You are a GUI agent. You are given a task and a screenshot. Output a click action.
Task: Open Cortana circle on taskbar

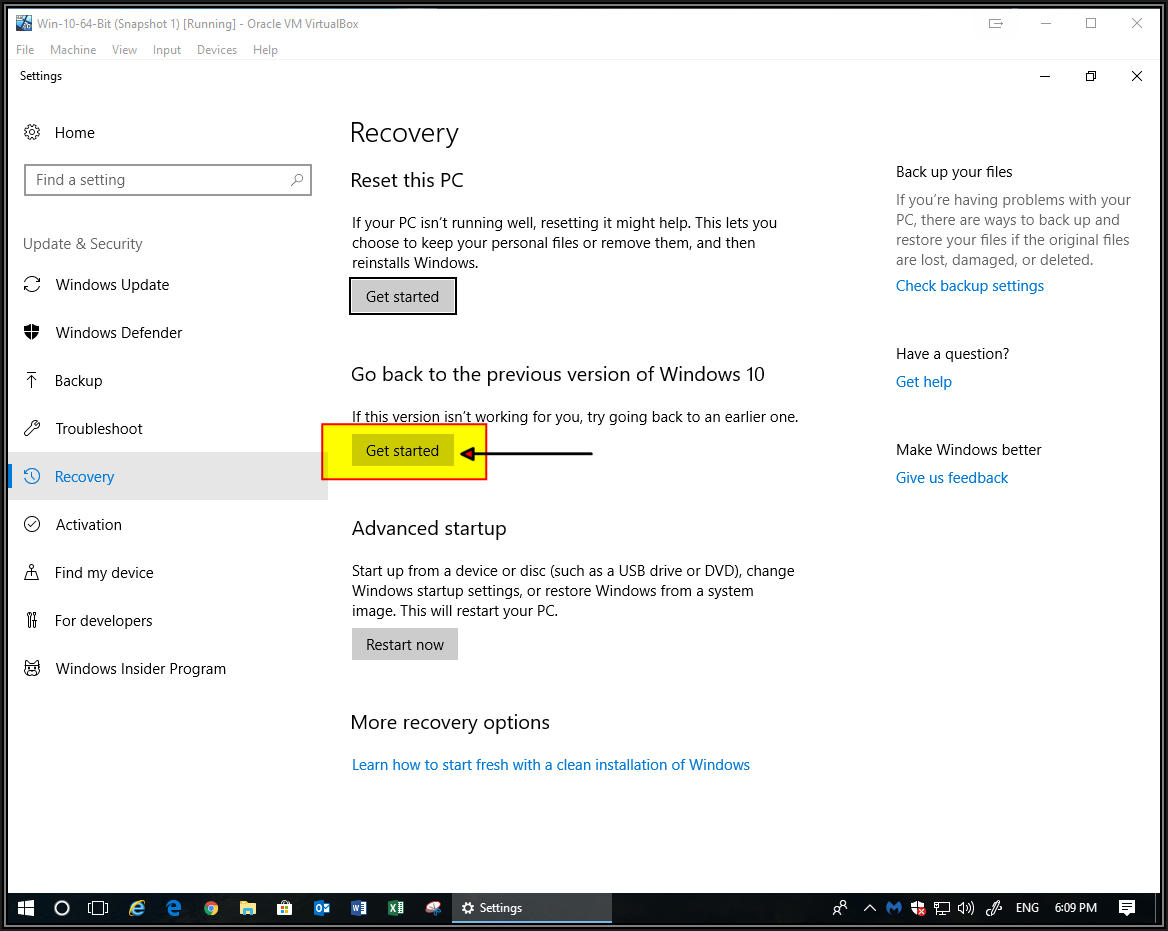click(62, 908)
